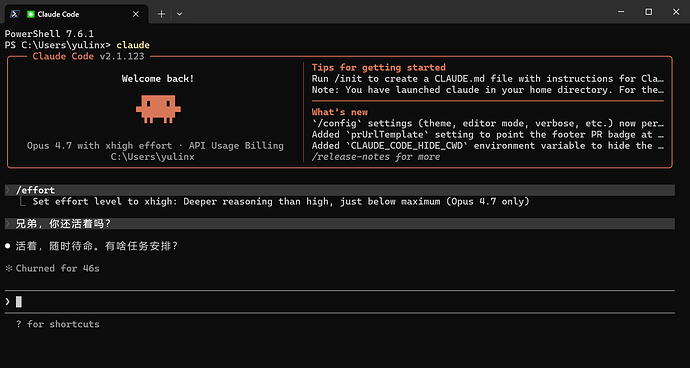The width and height of the screenshot is (690, 368).
Task: Click the 'Claude Code v2.1.123' box title
Action: [x=88, y=56]
